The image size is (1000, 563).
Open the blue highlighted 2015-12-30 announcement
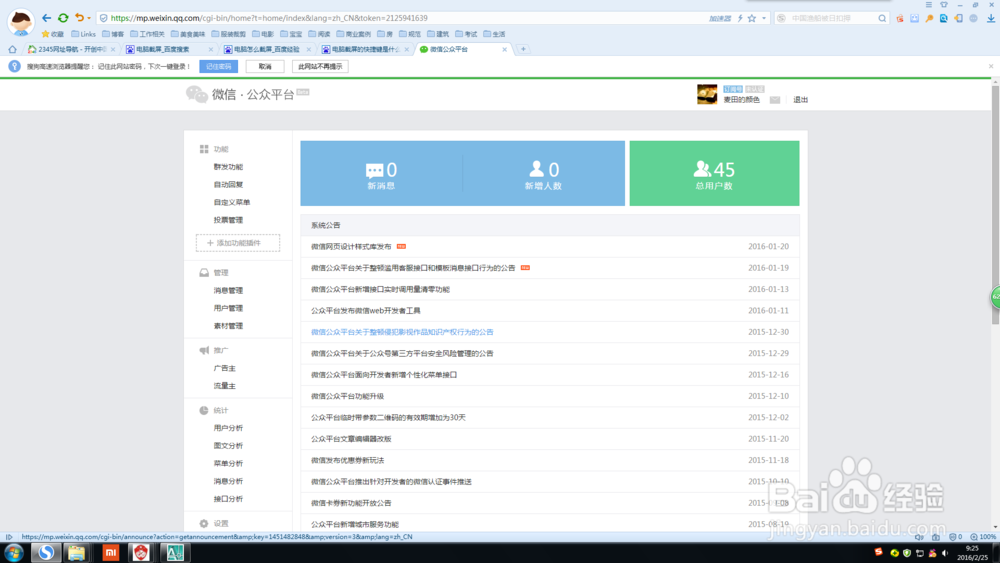tap(402, 332)
